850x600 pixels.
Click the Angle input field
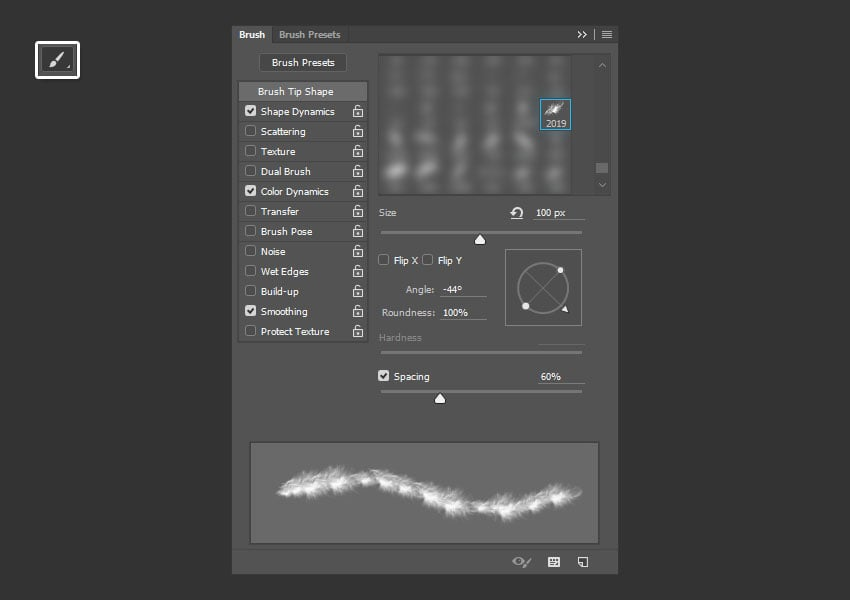click(x=462, y=290)
